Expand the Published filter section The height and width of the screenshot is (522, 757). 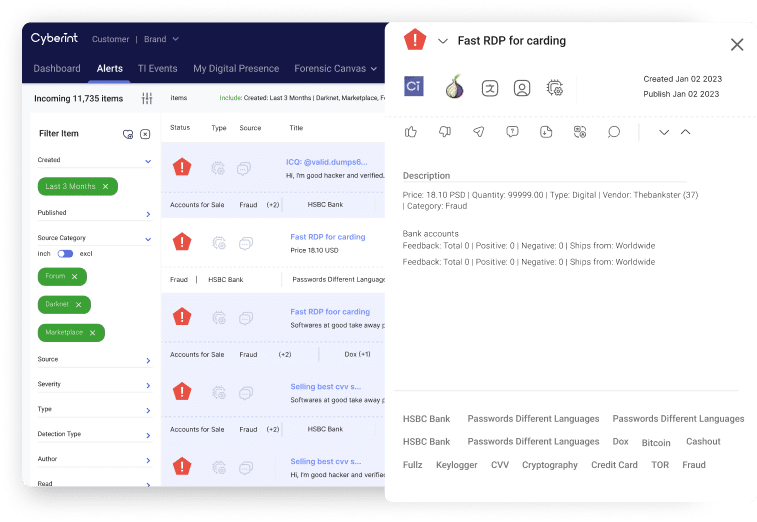[x=148, y=214]
